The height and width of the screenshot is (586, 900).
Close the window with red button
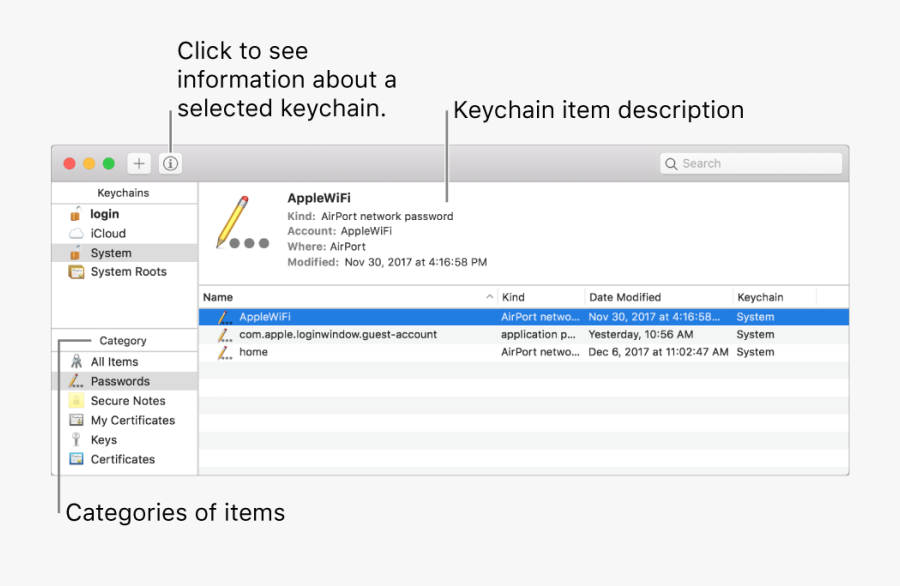coord(69,164)
